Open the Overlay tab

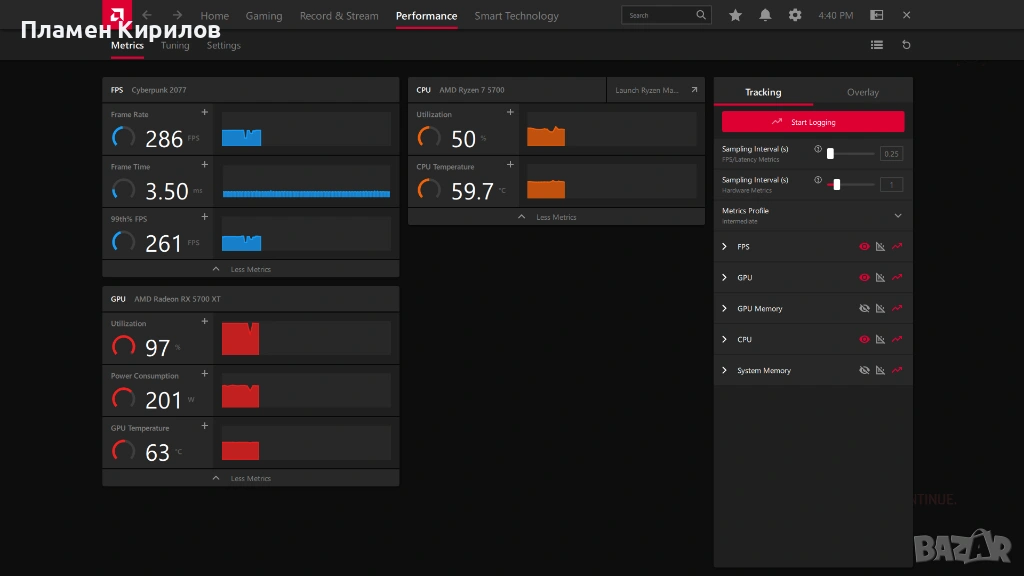[x=862, y=92]
